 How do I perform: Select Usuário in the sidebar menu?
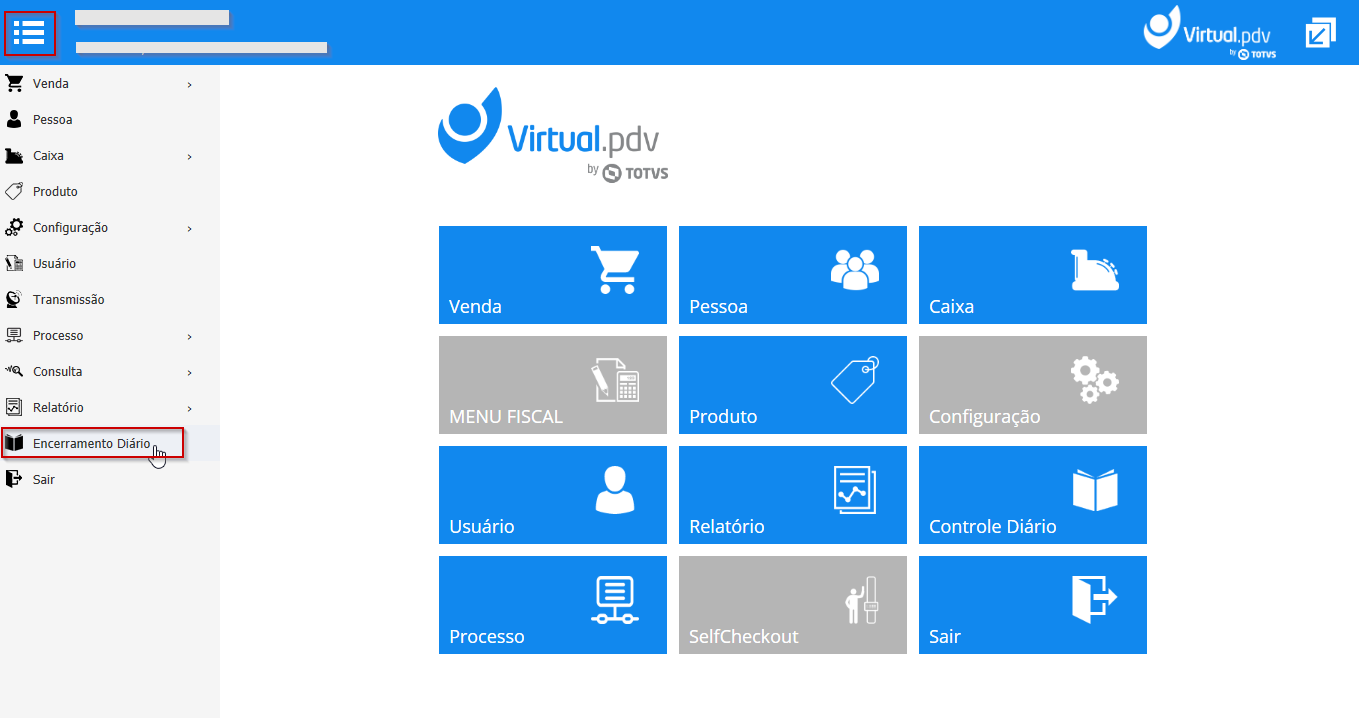click(x=109, y=264)
